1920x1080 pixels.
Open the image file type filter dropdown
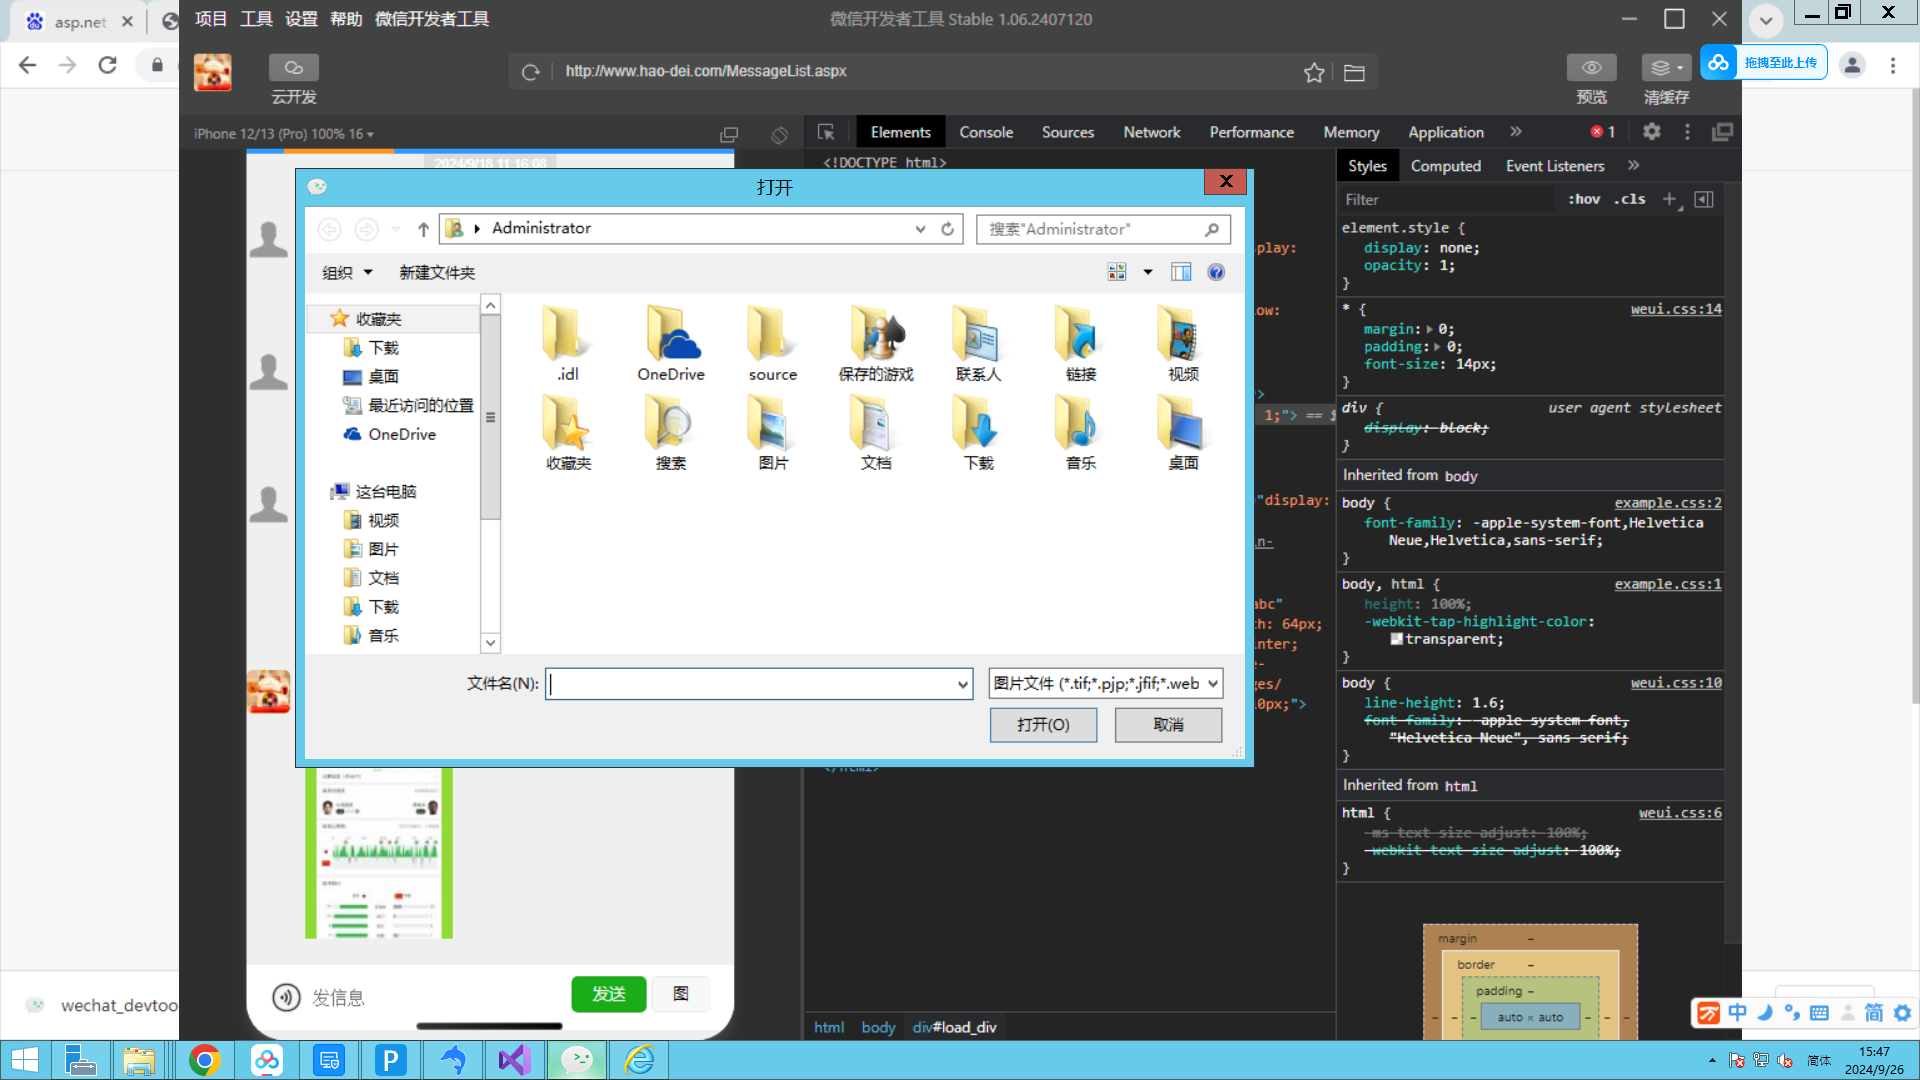[x=1105, y=683]
